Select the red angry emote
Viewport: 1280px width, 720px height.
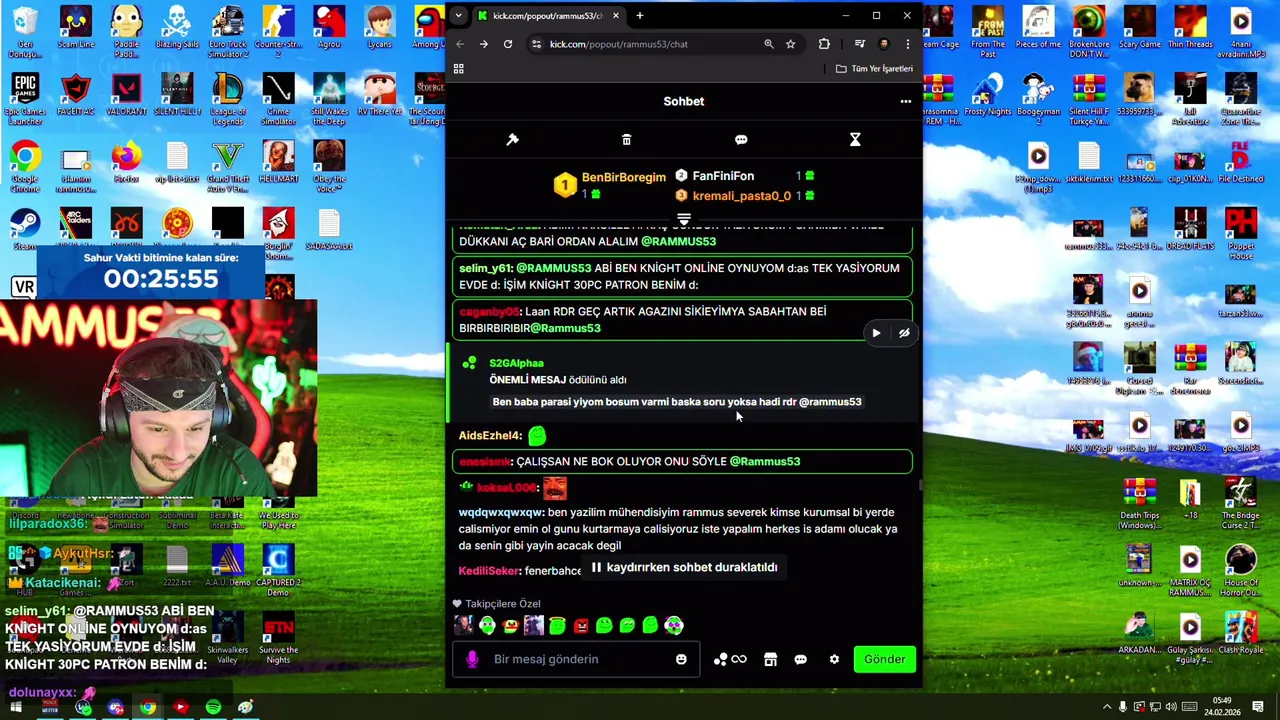tap(581, 626)
